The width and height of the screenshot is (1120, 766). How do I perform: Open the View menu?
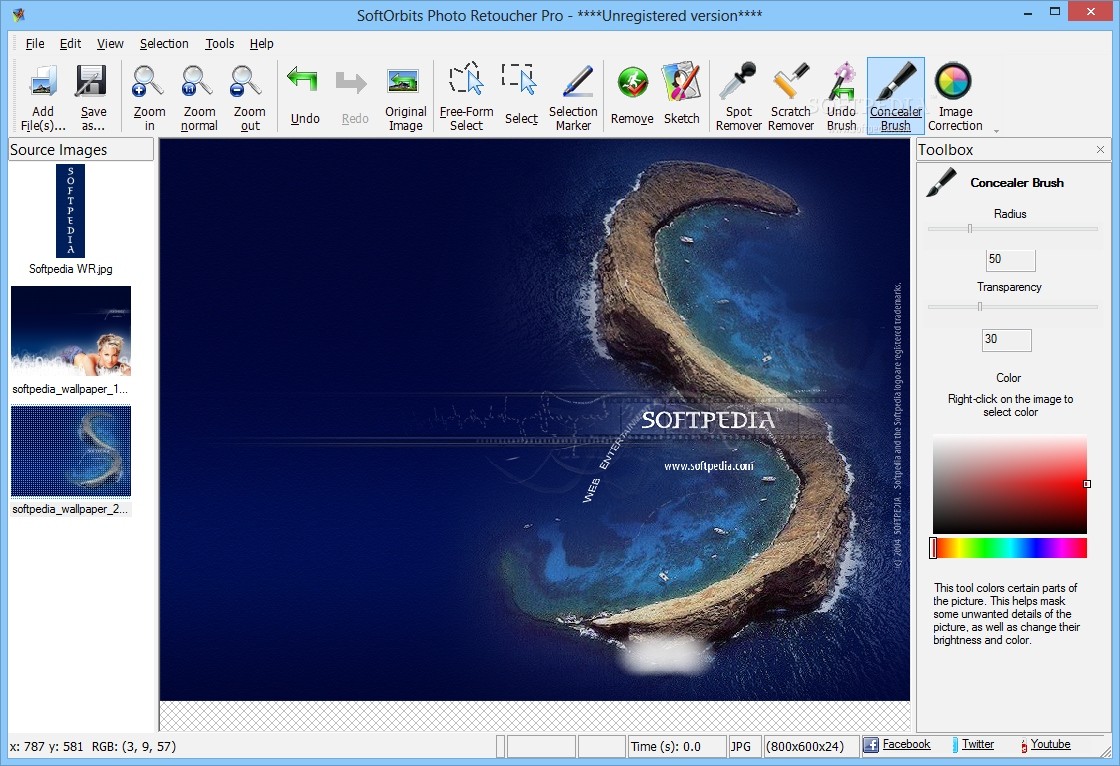click(110, 44)
